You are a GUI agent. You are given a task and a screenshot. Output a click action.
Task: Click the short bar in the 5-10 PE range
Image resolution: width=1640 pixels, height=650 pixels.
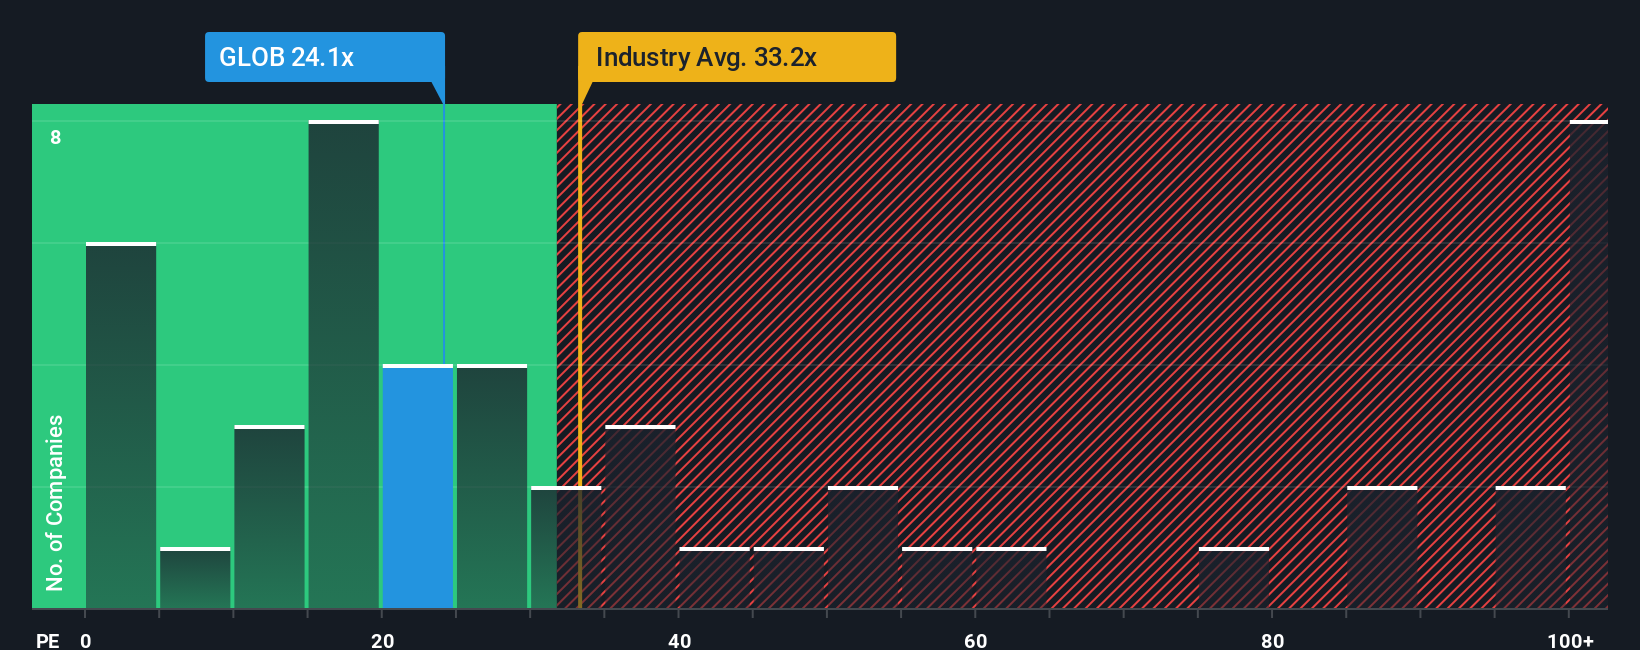click(195, 578)
